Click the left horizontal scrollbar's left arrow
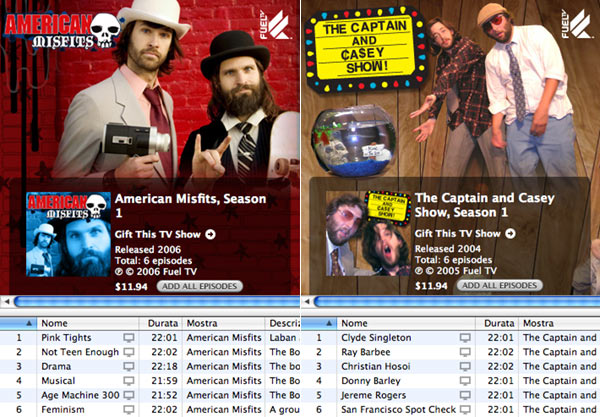Viewport: 600px width, 417px height. tap(7, 301)
